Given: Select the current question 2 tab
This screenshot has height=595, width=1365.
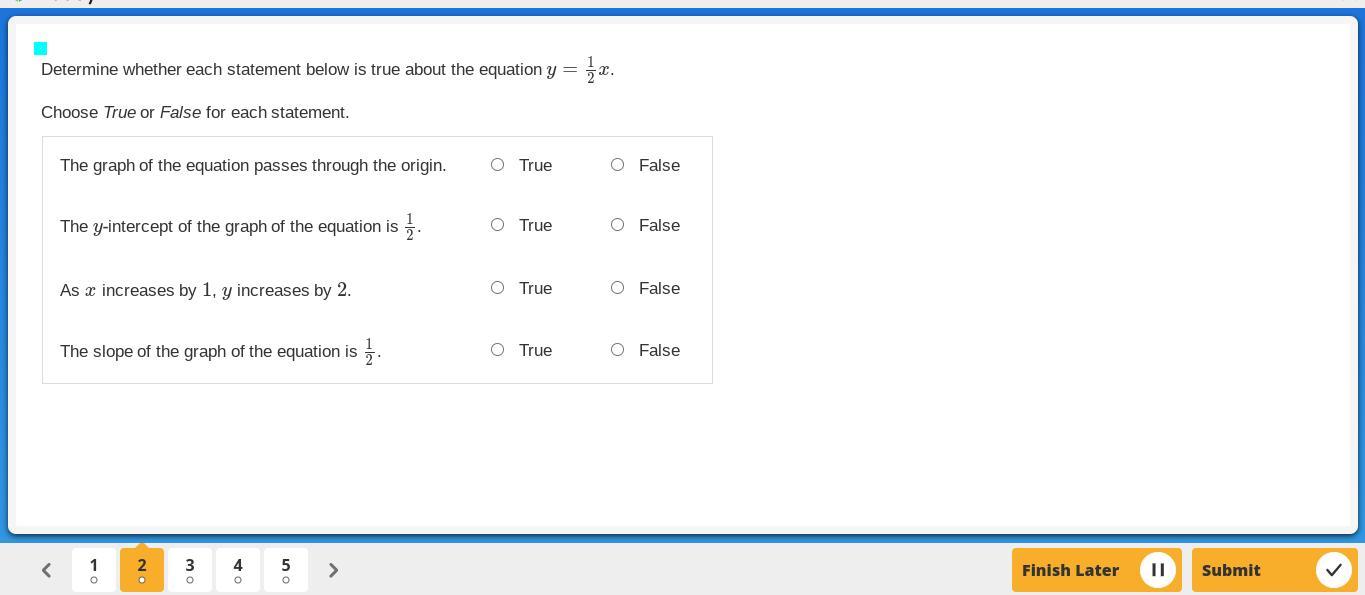Looking at the screenshot, I should click(x=142, y=569).
